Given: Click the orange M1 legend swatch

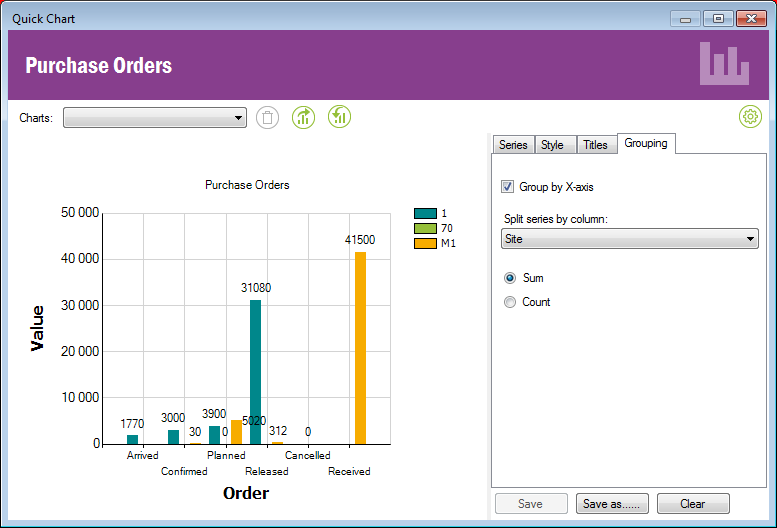Looking at the screenshot, I should click(425, 243).
